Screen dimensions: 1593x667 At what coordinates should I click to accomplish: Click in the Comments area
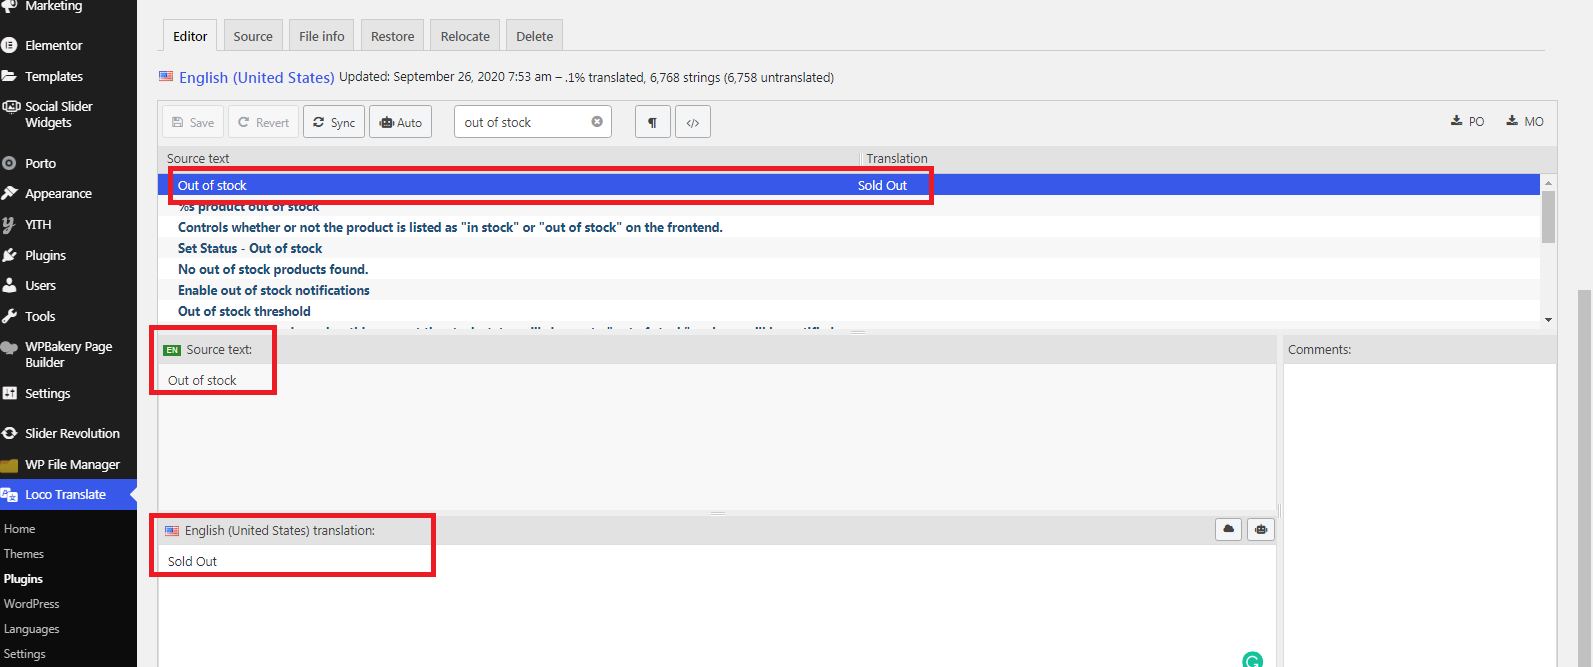click(x=1420, y=515)
